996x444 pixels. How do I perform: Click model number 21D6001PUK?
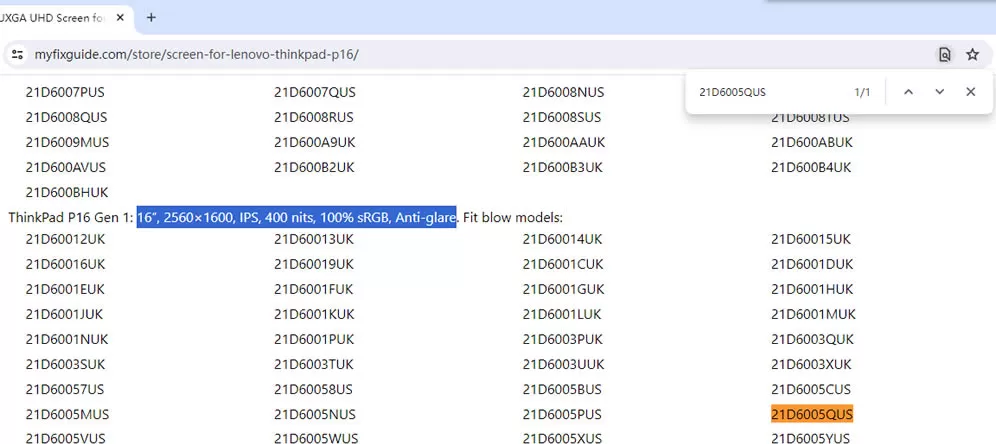coord(314,340)
